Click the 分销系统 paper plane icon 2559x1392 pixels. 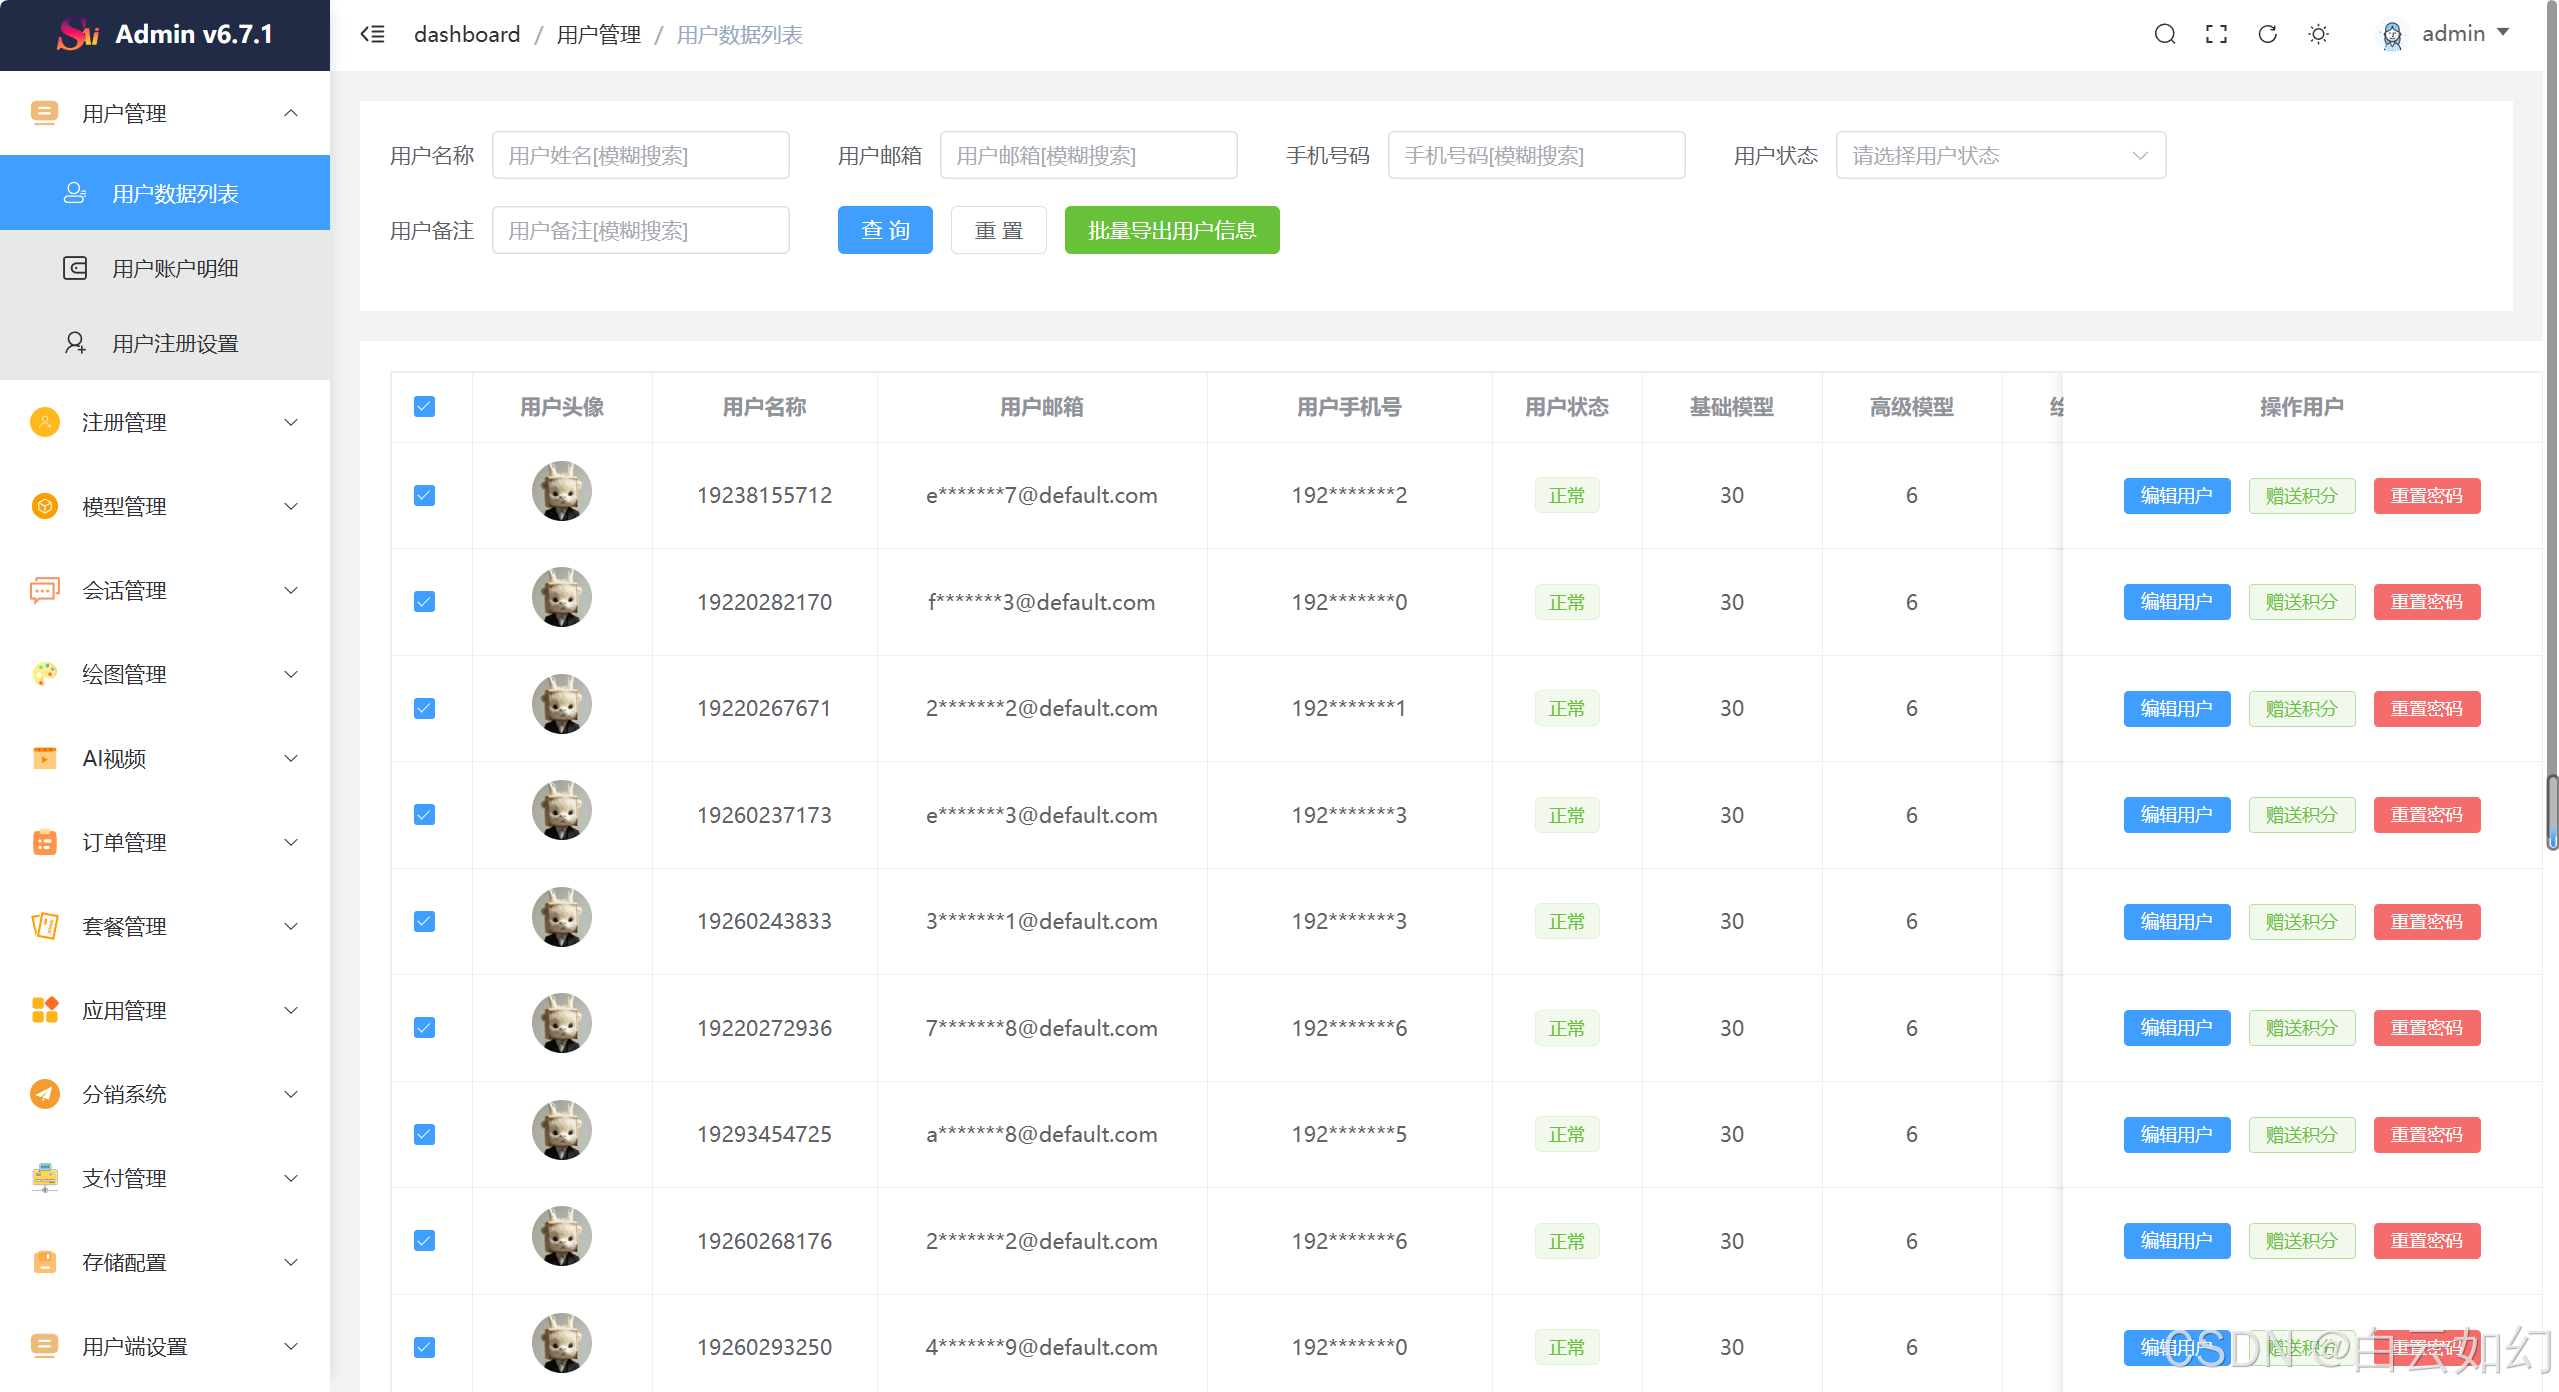coord(44,1094)
